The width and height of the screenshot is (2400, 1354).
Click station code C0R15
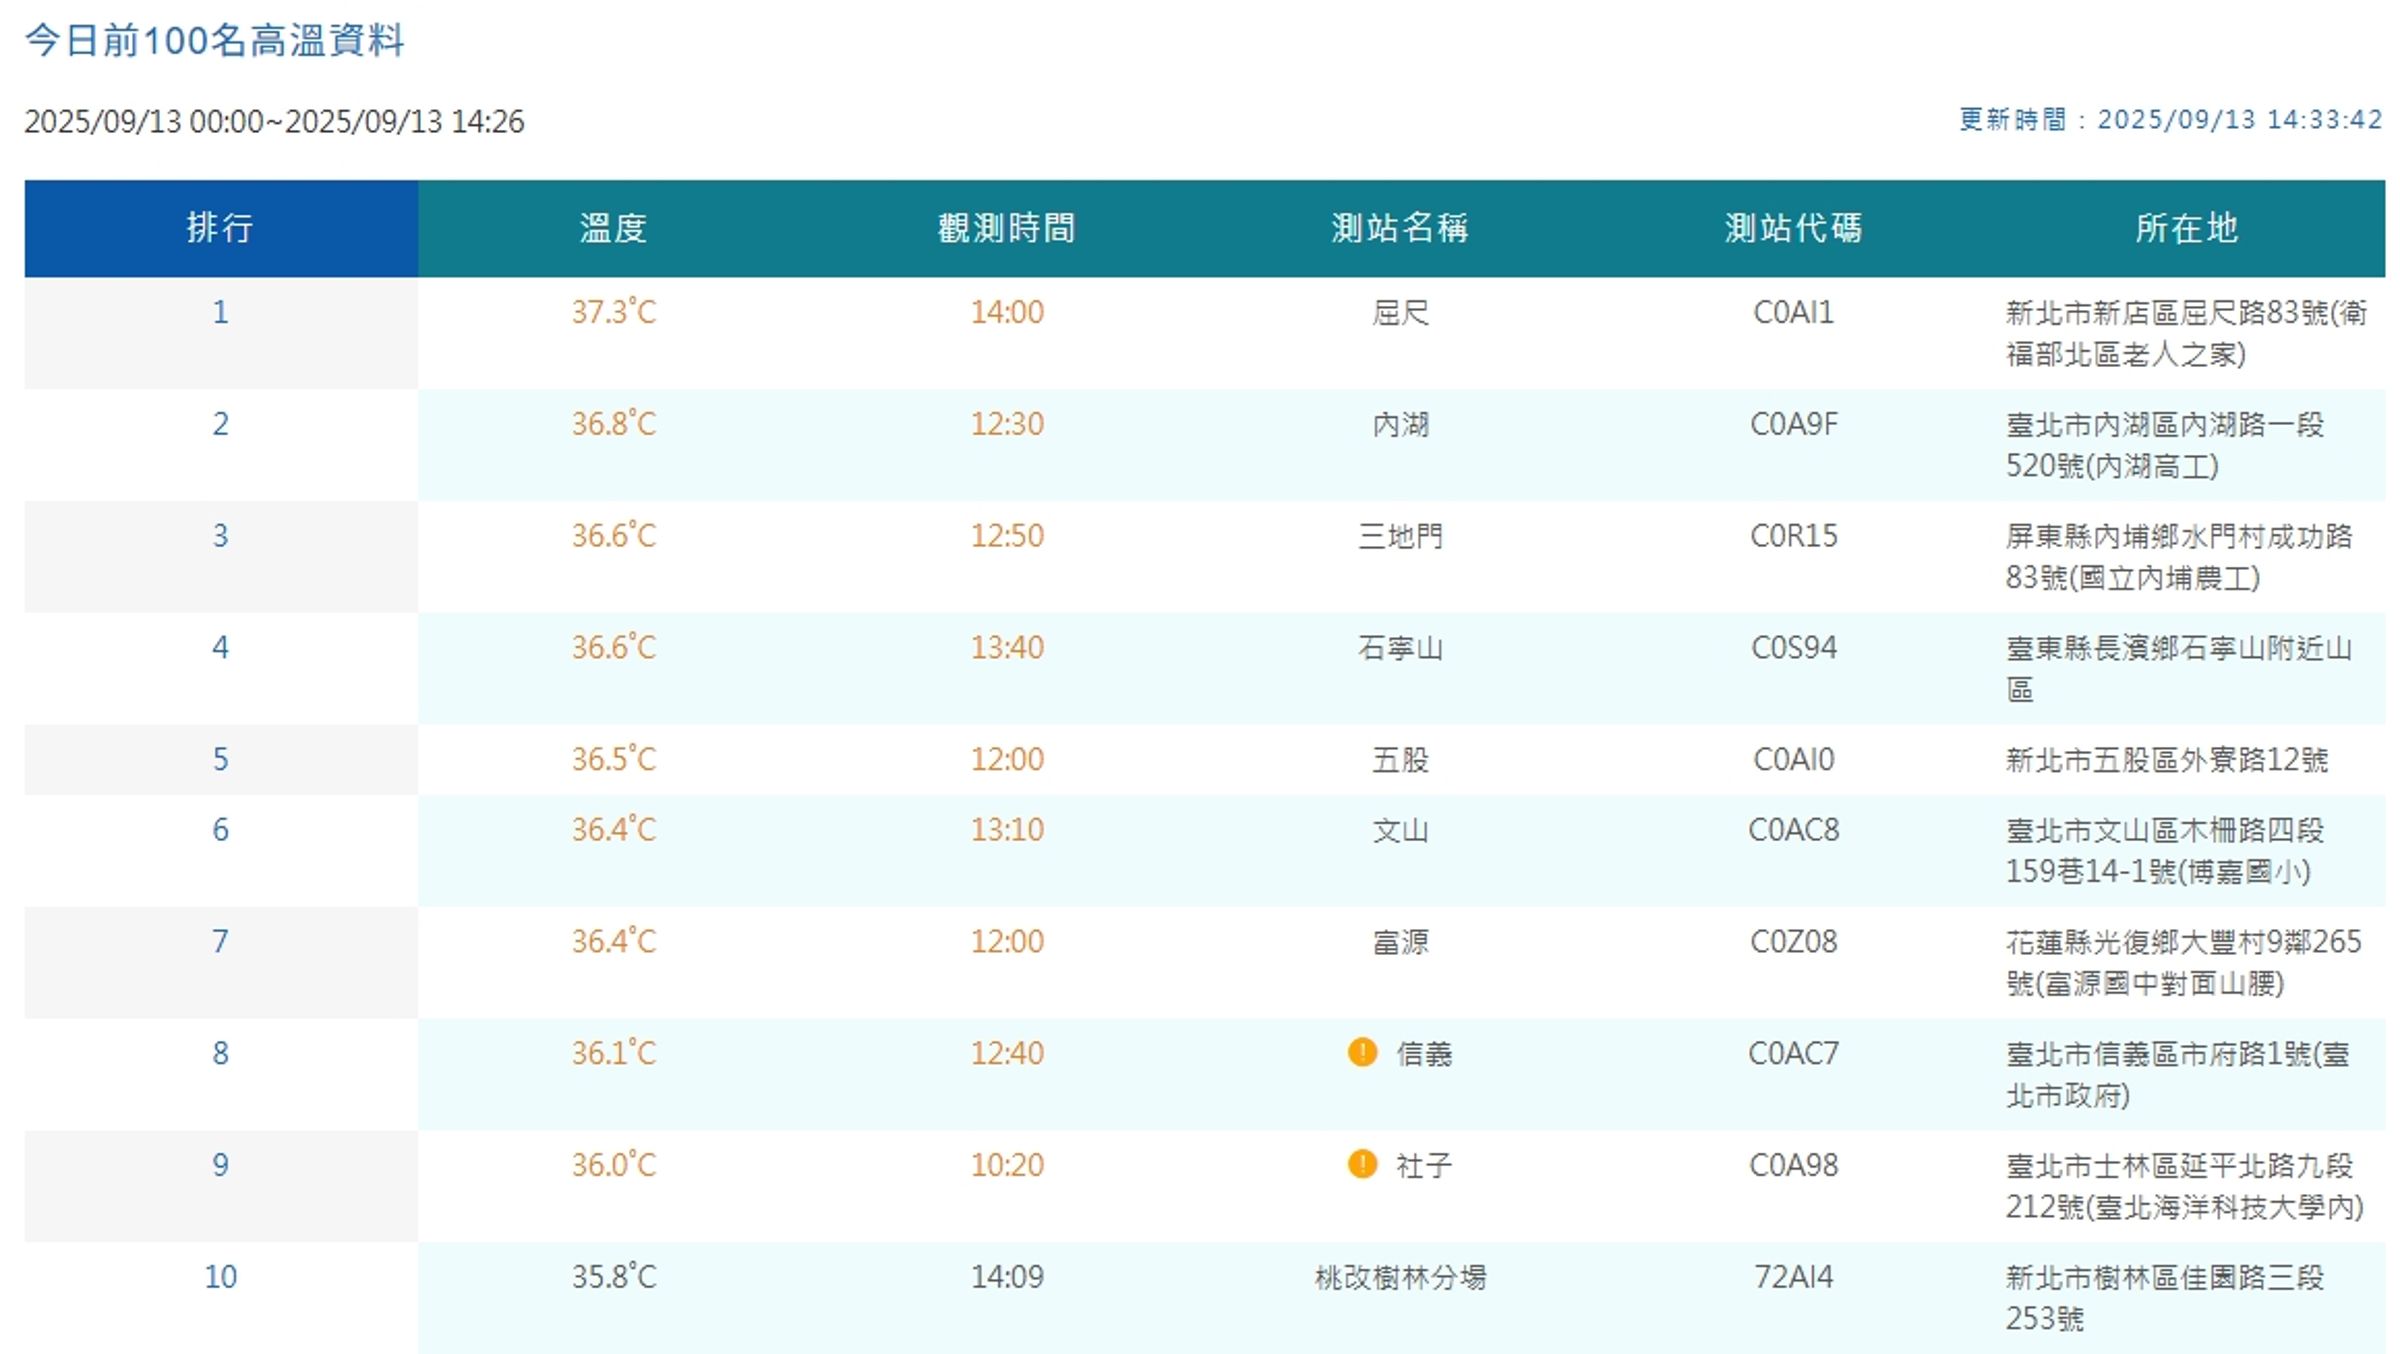click(x=1793, y=536)
